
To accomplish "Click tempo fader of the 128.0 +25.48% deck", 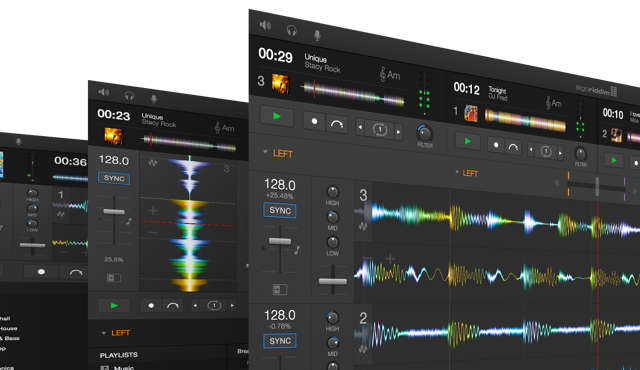I will click(x=280, y=241).
